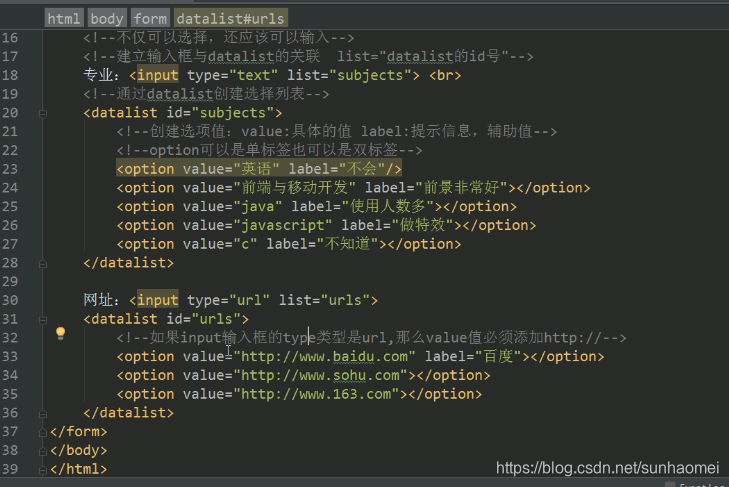Click the highlighted input tag on line 18
The width and height of the screenshot is (729, 487).
158,75
